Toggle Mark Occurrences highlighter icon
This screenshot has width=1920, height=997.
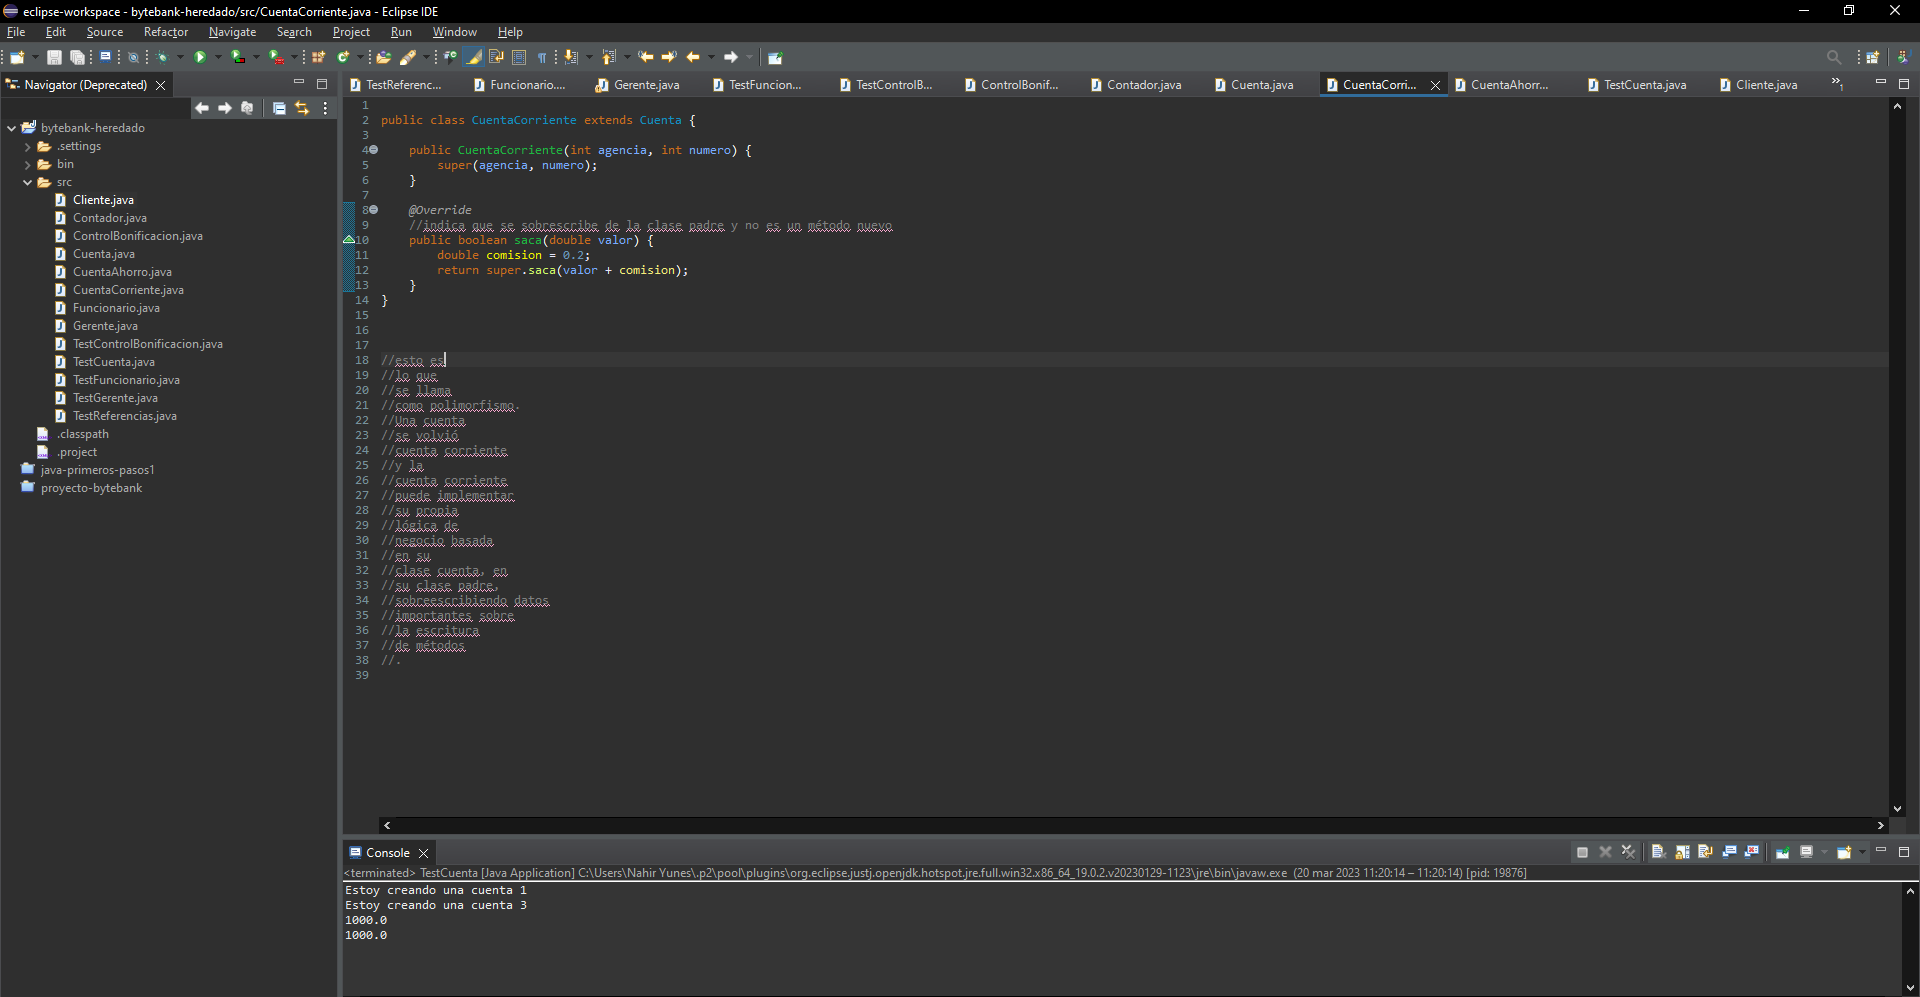(x=473, y=57)
